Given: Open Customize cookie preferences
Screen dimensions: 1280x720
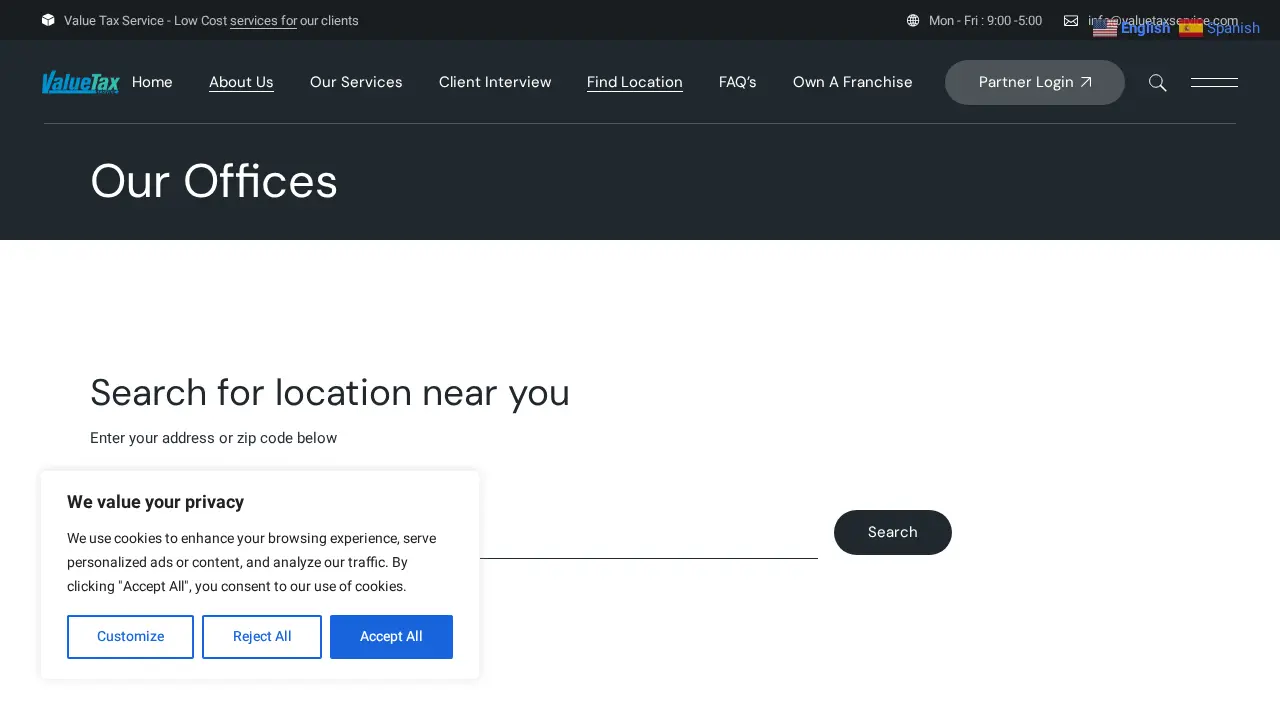Looking at the screenshot, I should (x=130, y=637).
